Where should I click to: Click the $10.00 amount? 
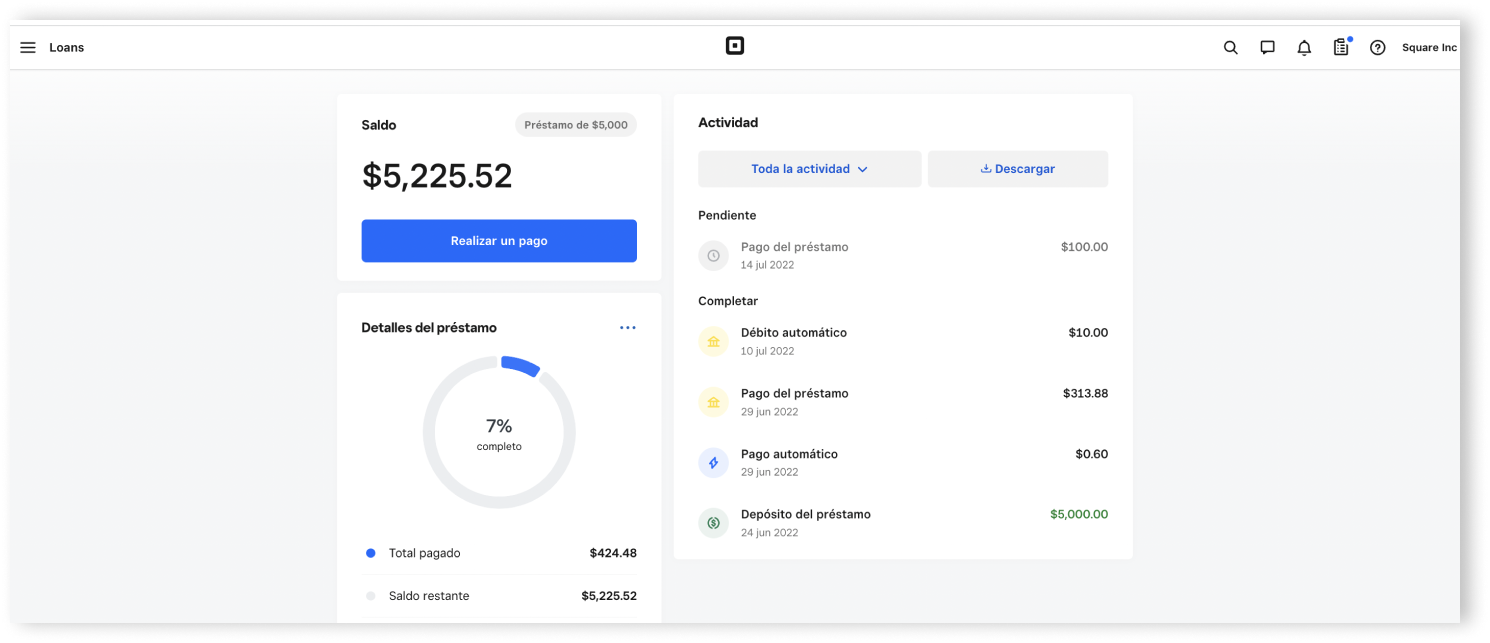[x=1088, y=333]
